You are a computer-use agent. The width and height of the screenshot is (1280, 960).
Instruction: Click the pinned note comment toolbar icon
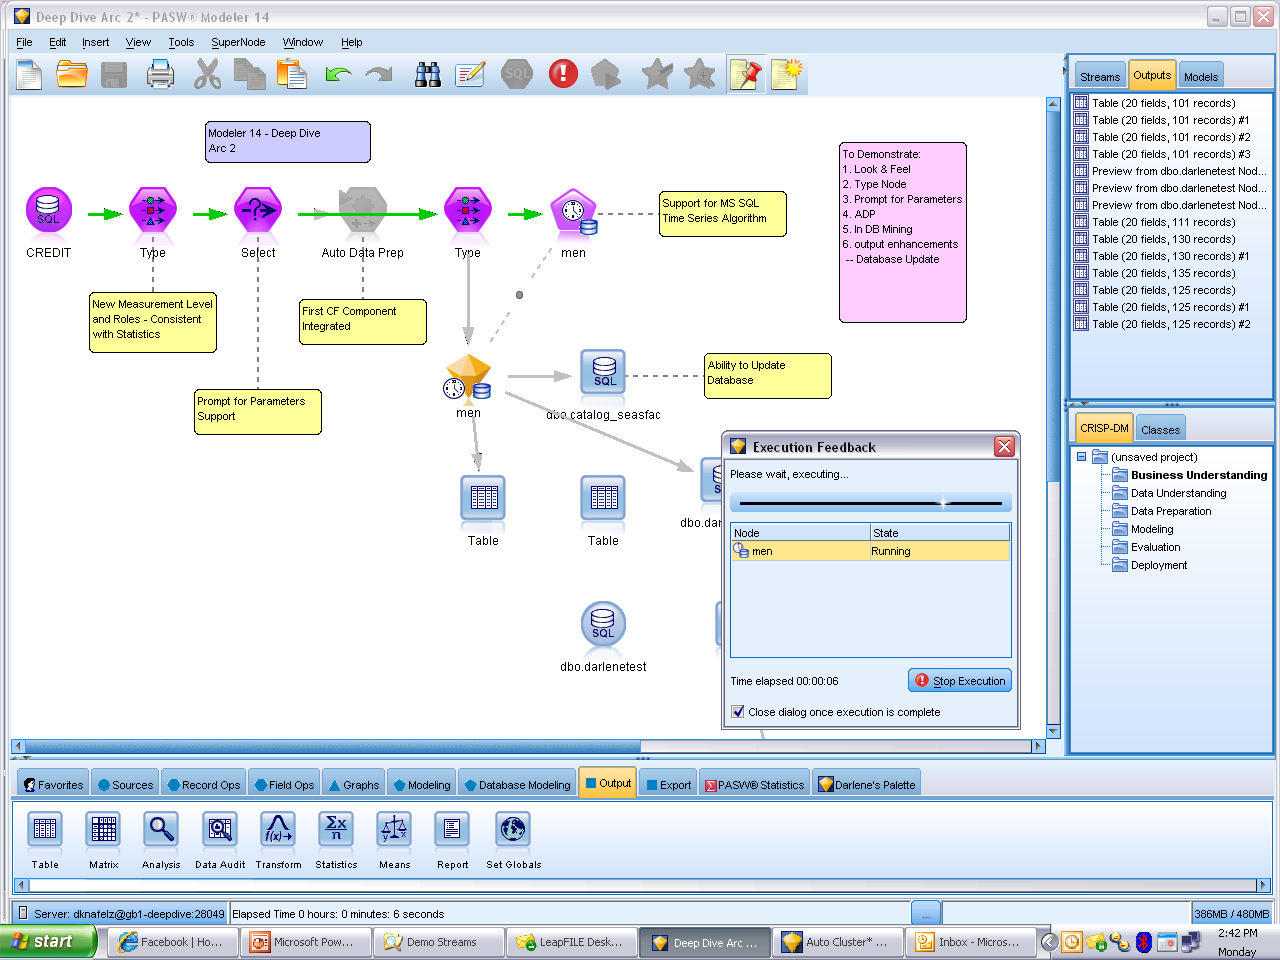pos(745,74)
